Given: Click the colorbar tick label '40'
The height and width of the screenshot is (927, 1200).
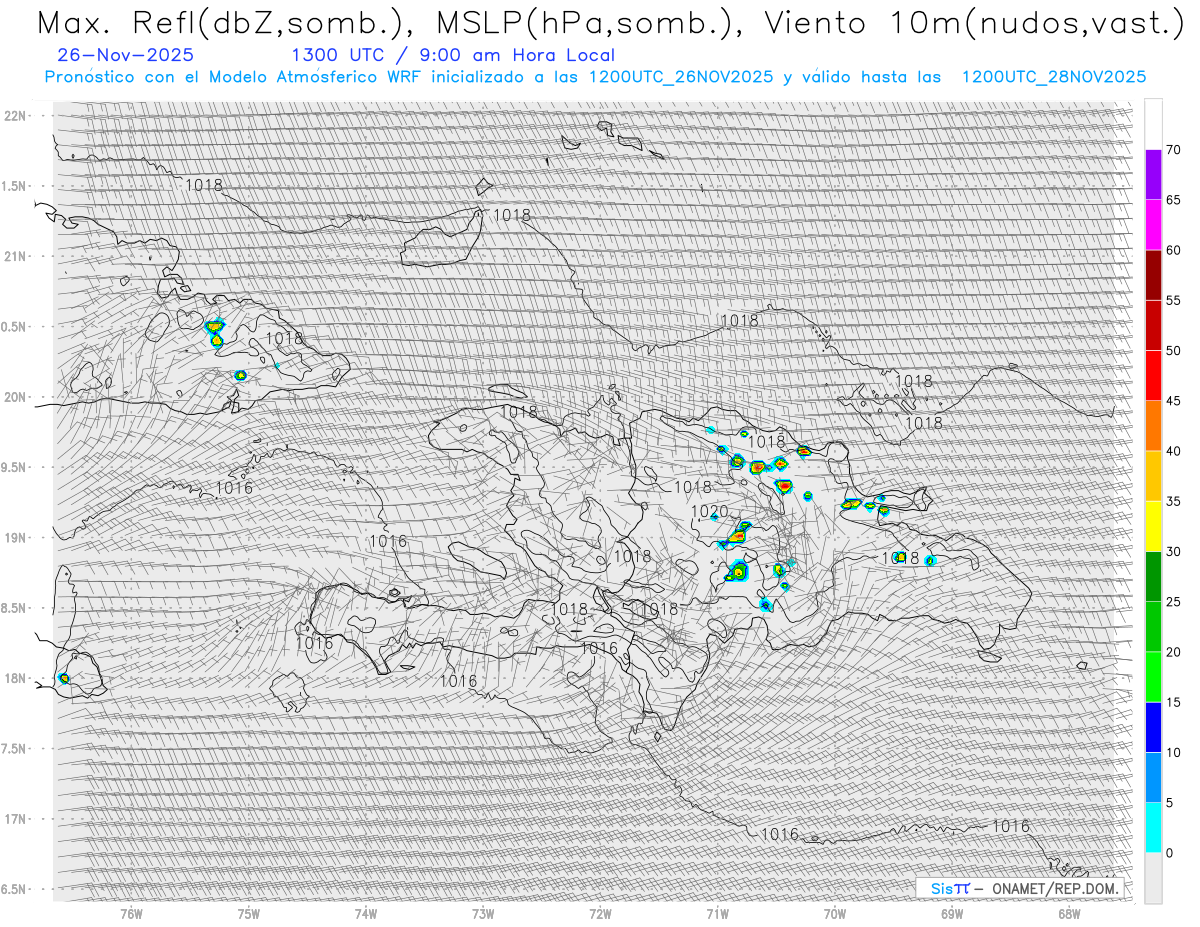Looking at the screenshot, I should point(1174,451).
